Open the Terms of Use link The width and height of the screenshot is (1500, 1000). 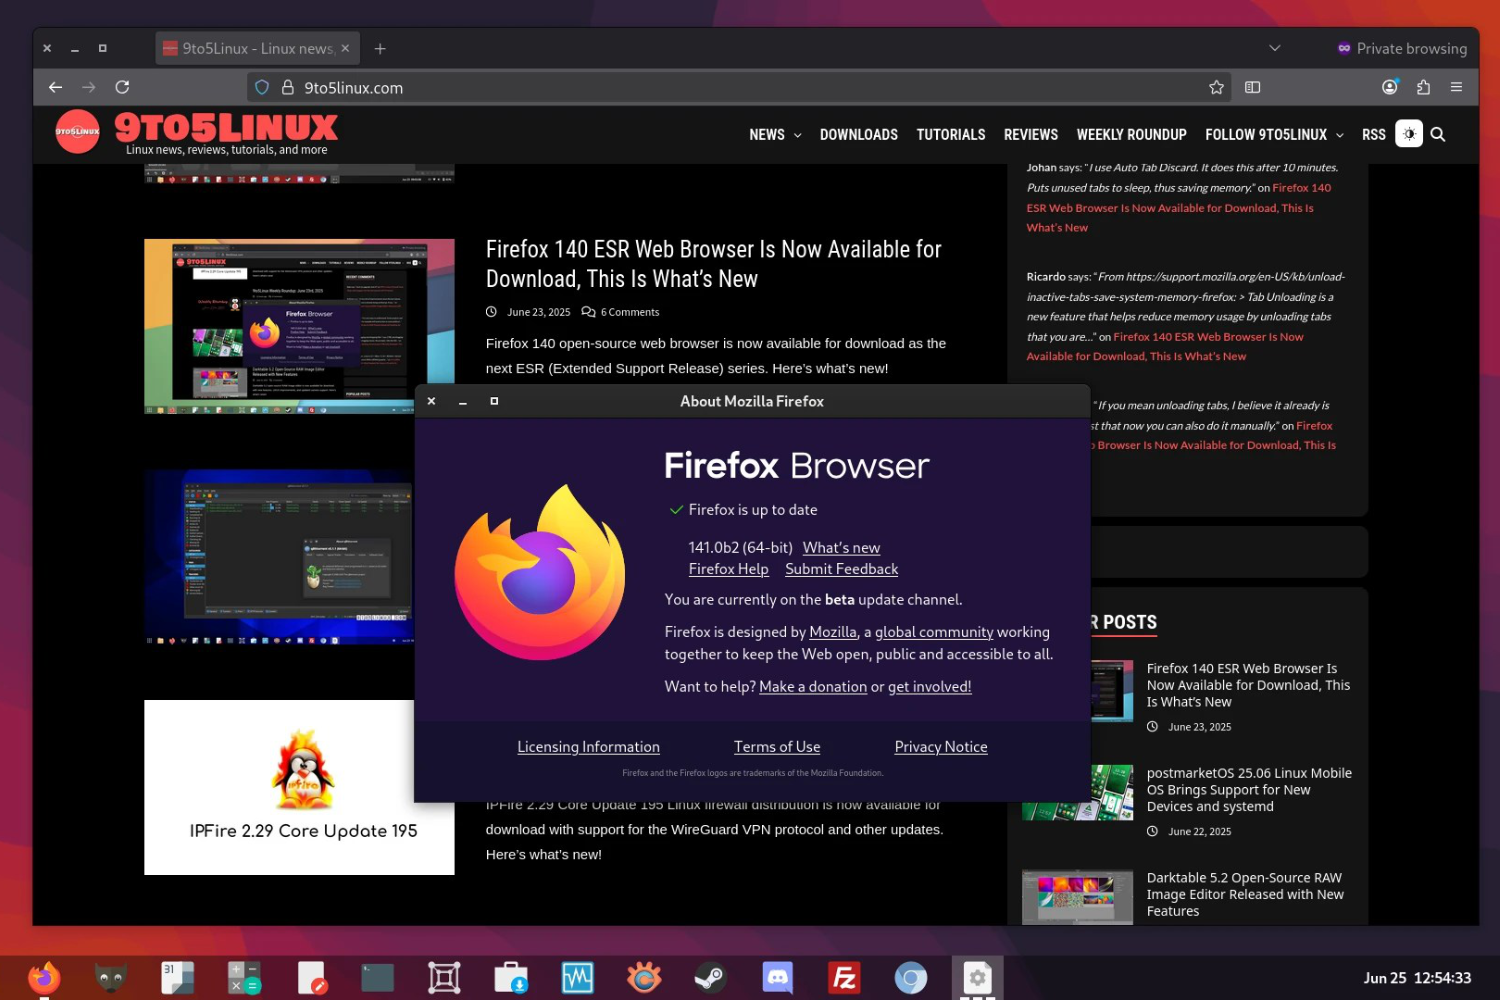pyautogui.click(x=777, y=747)
